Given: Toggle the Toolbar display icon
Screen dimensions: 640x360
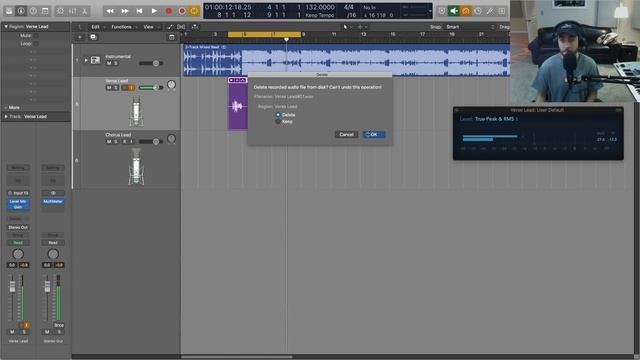Looking at the screenshot, I should (x=45, y=11).
